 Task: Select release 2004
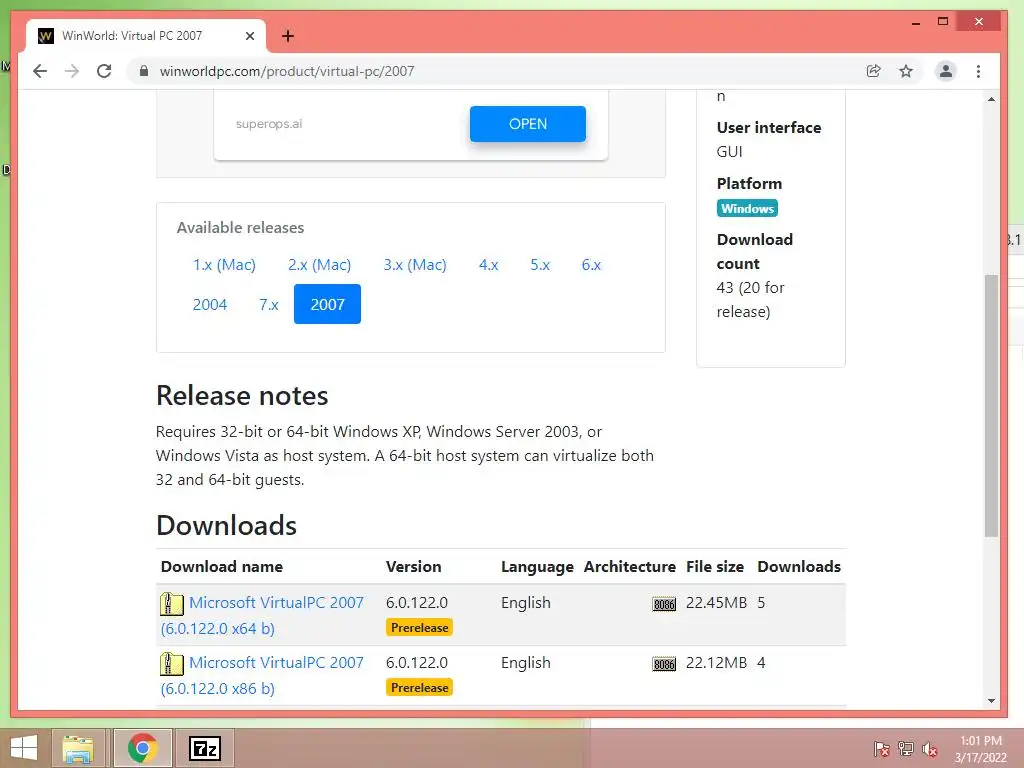point(210,304)
